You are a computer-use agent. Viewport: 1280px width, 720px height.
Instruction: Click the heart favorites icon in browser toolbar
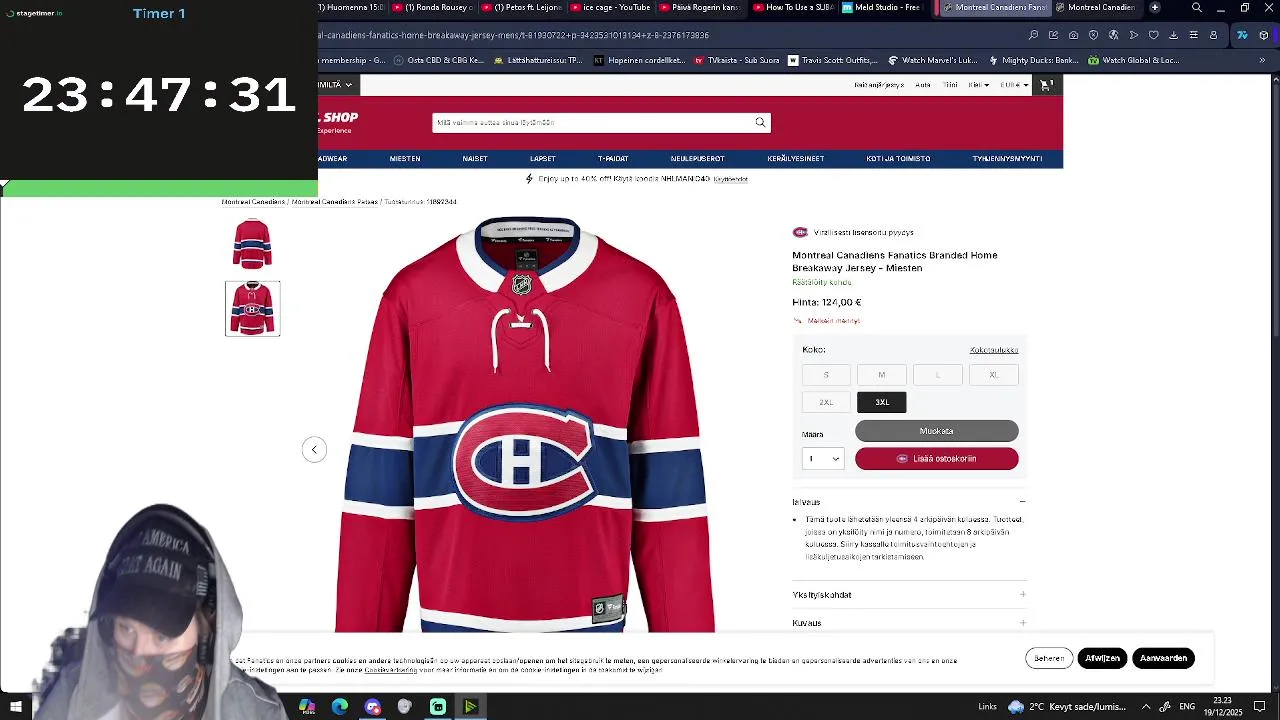click(1153, 35)
